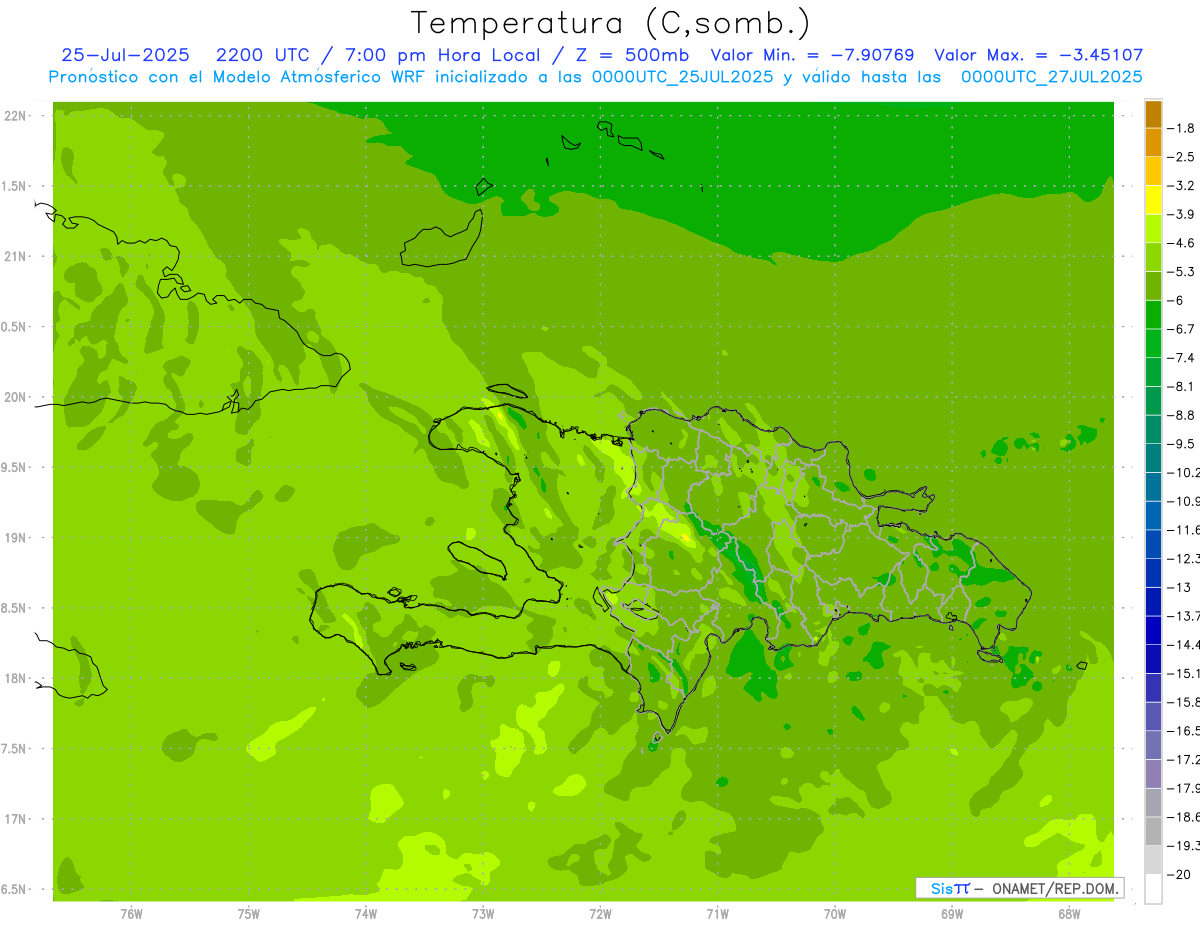Click the "68W" longitude label
This screenshot has height=927, width=1200.
point(1068,913)
